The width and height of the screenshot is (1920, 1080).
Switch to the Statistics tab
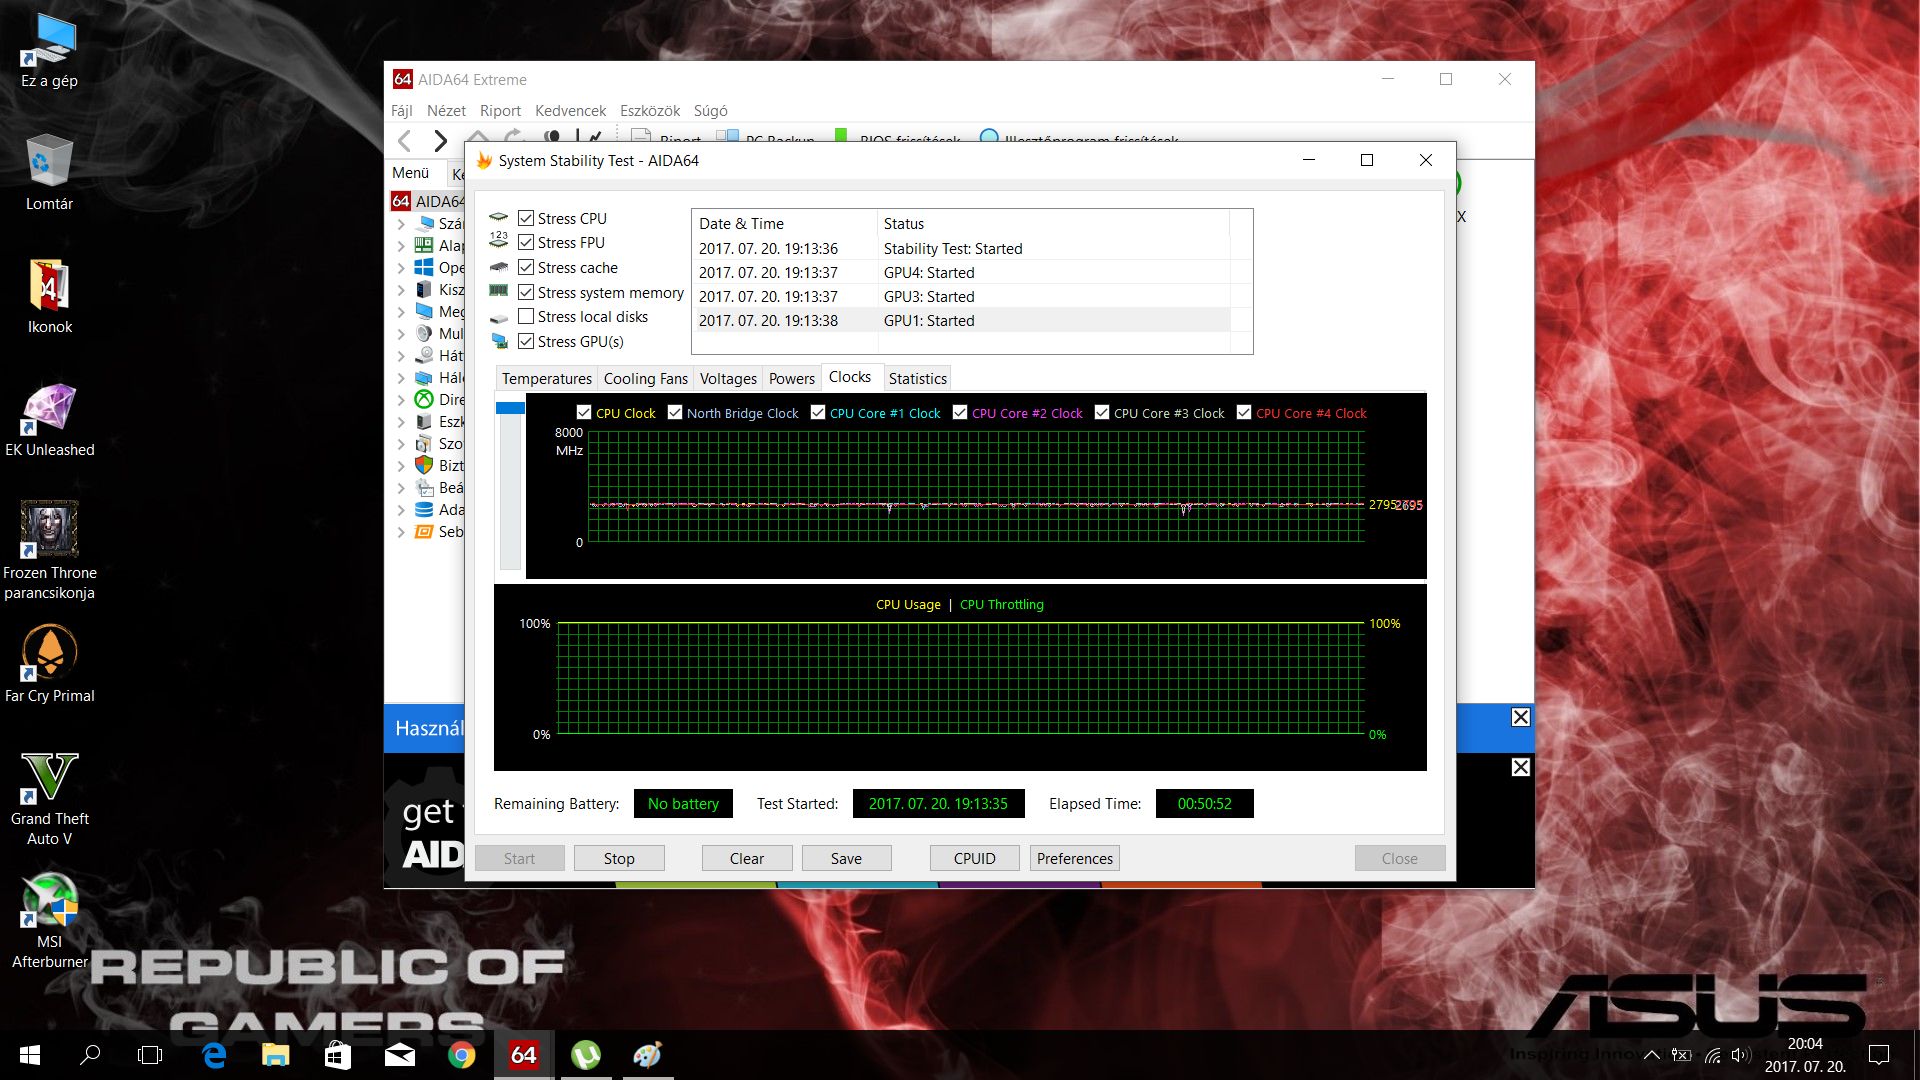coord(917,378)
